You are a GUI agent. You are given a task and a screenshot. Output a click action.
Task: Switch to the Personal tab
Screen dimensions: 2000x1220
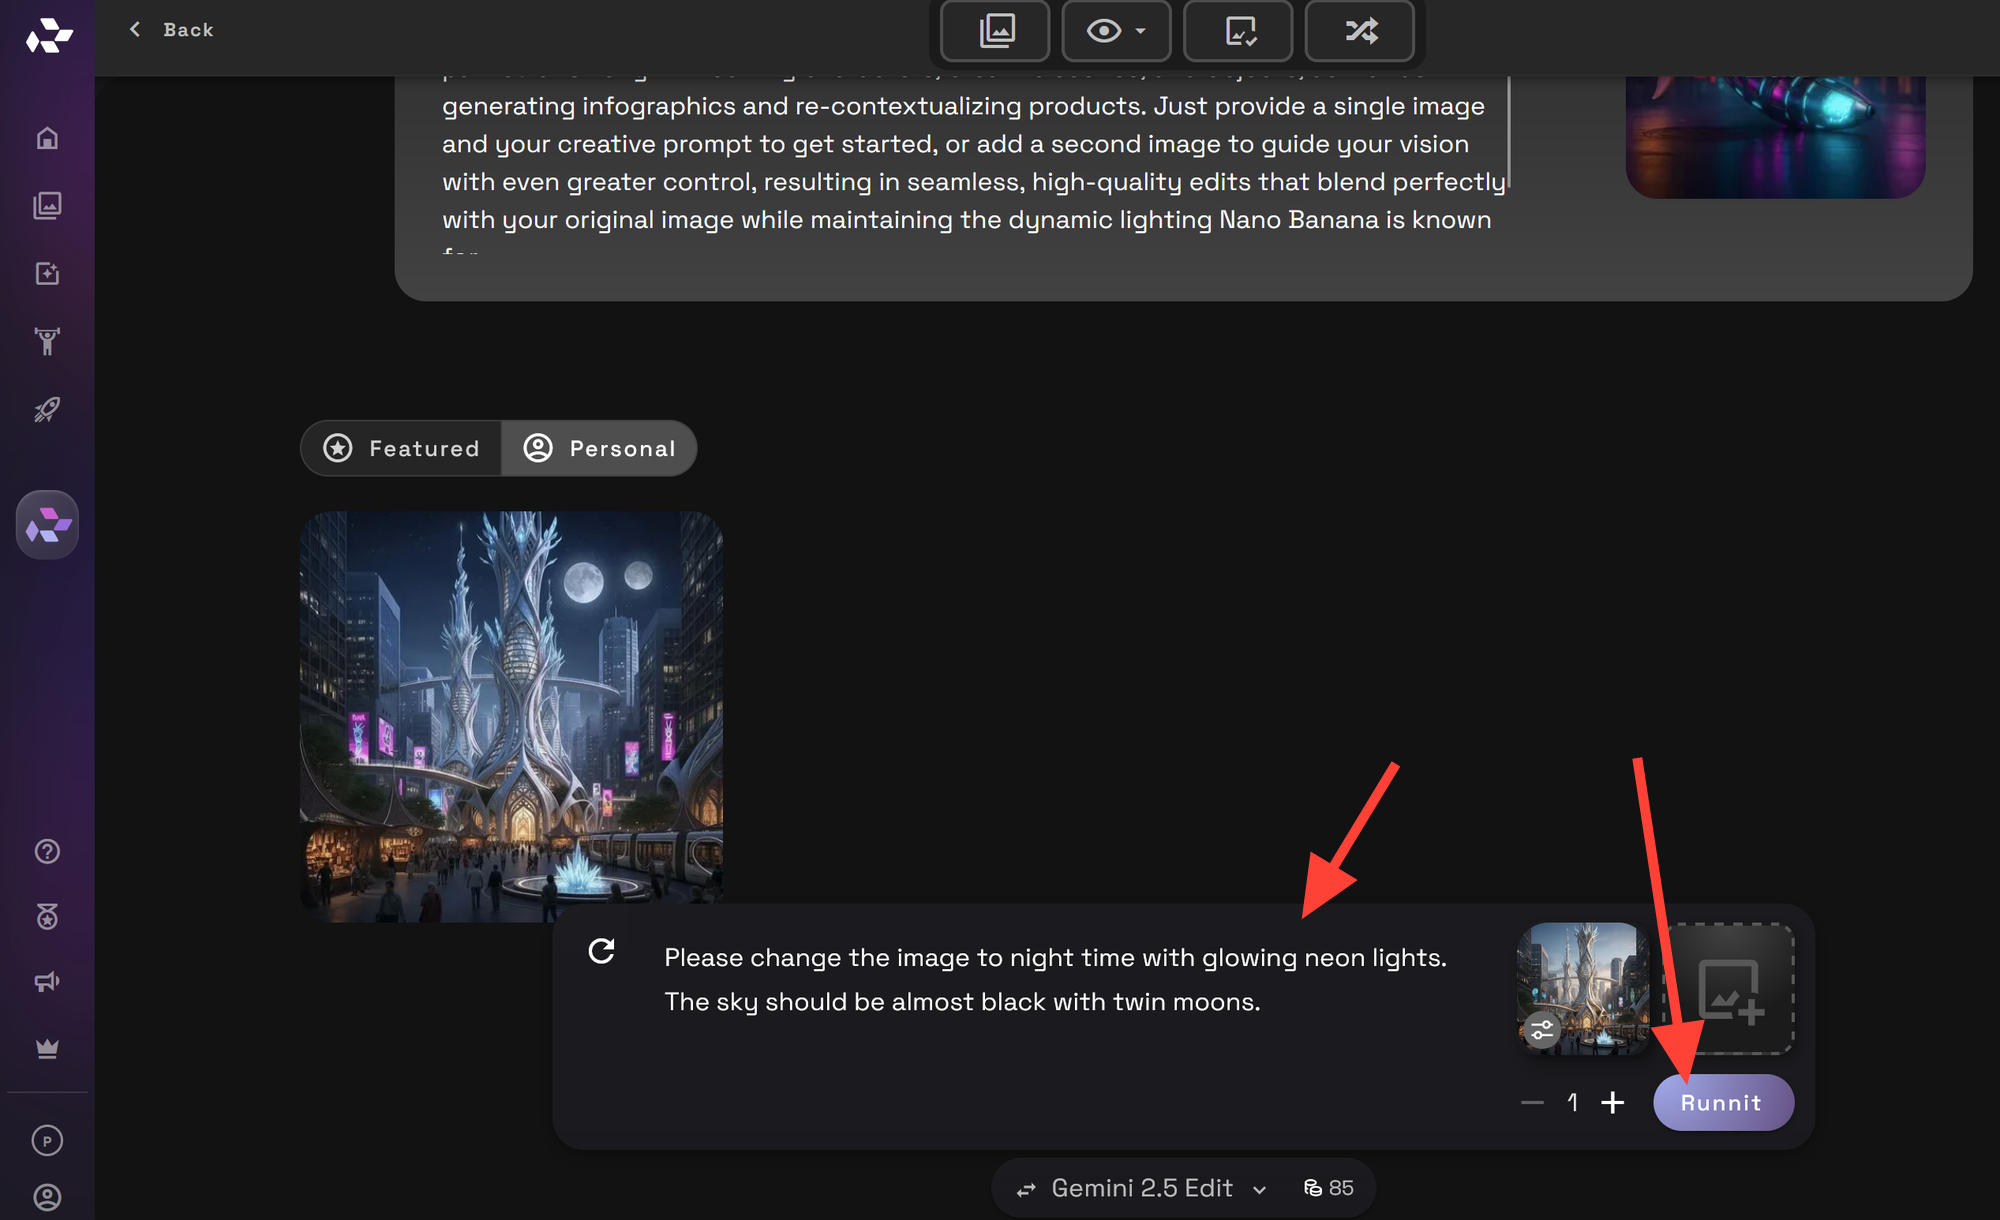tap(600, 448)
